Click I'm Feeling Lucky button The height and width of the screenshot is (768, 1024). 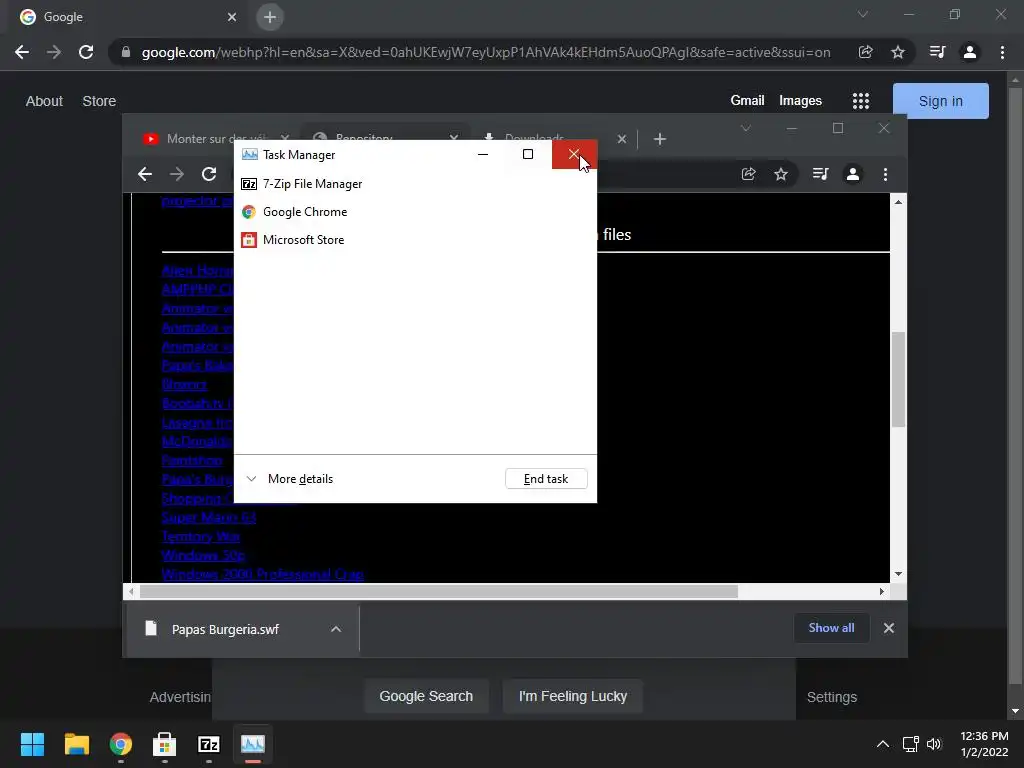pos(573,696)
